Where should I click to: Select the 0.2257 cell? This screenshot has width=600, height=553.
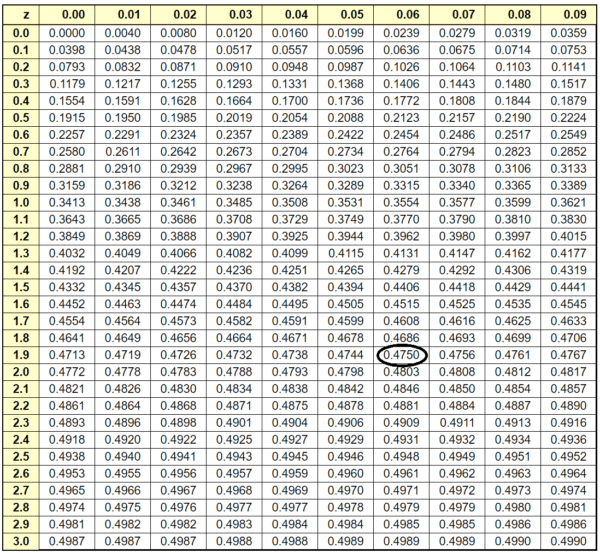pyautogui.click(x=67, y=135)
